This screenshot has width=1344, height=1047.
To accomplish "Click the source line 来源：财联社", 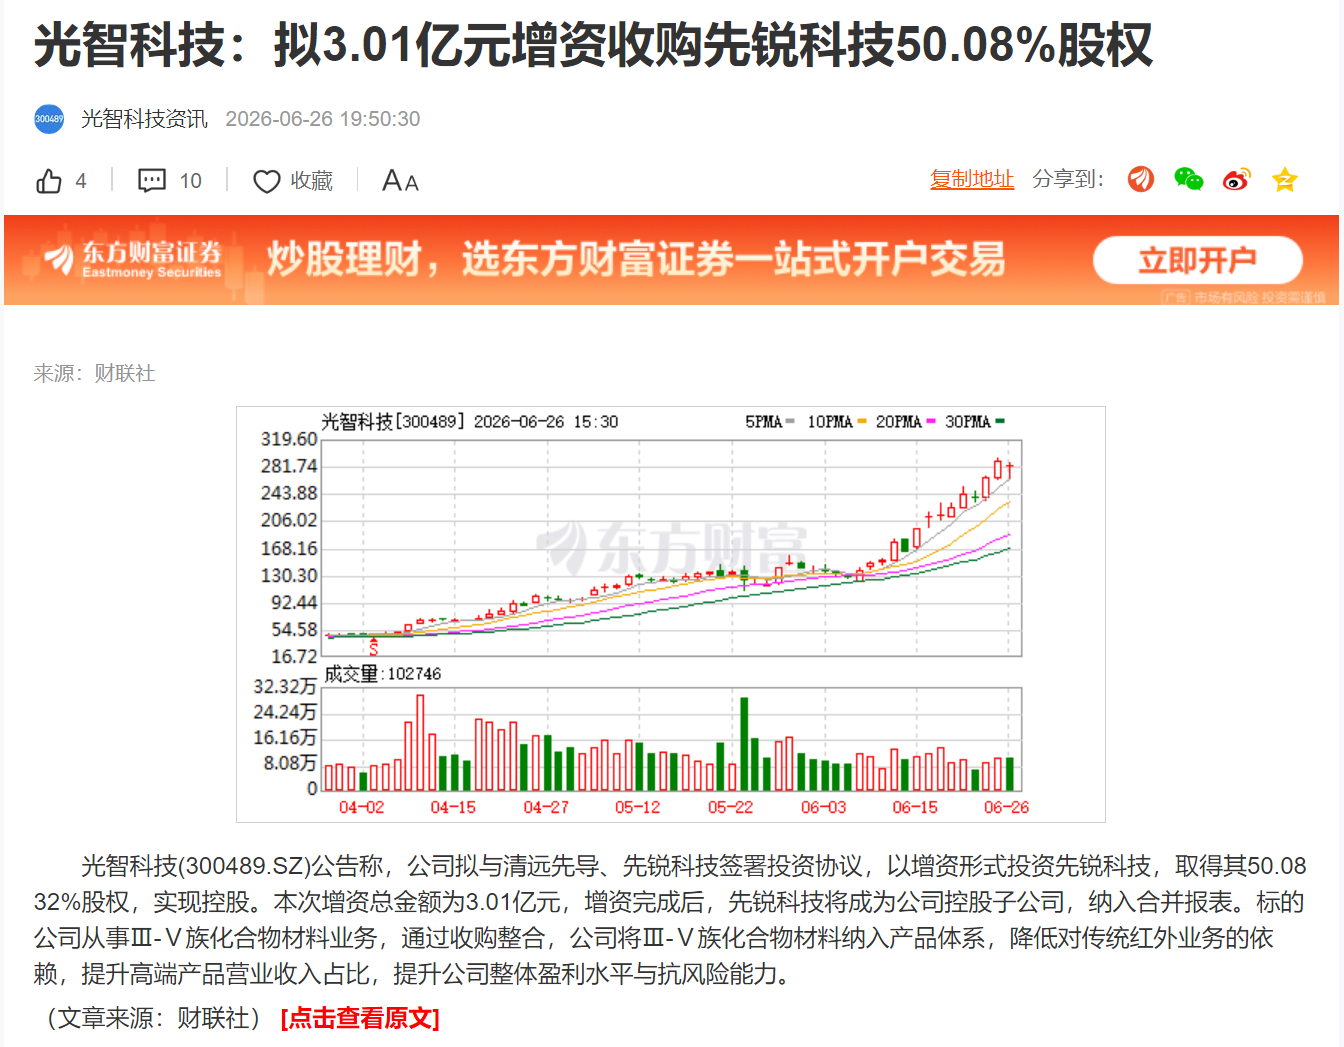I will pyautogui.click(x=95, y=373).
